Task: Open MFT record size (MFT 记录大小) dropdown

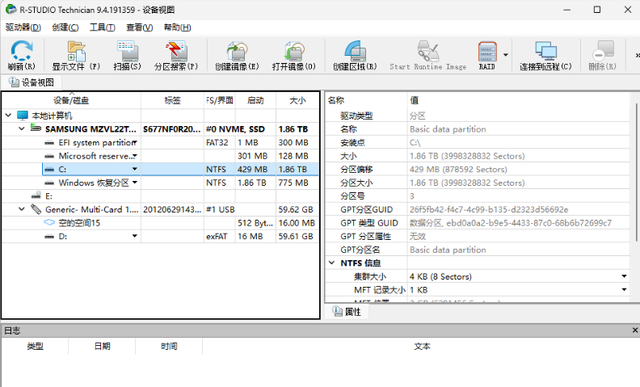Action: point(624,290)
